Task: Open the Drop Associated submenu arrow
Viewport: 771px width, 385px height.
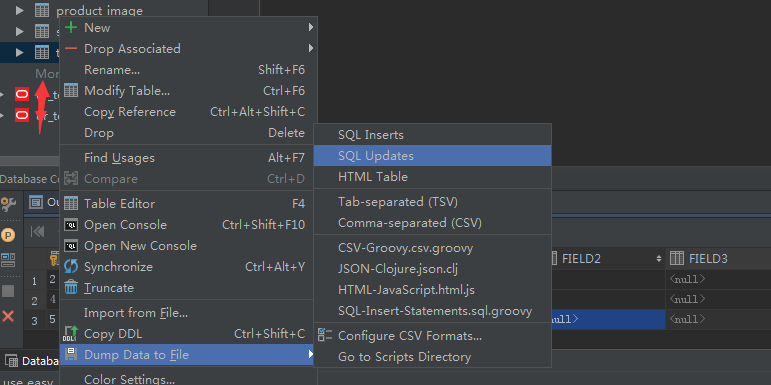Action: point(311,49)
